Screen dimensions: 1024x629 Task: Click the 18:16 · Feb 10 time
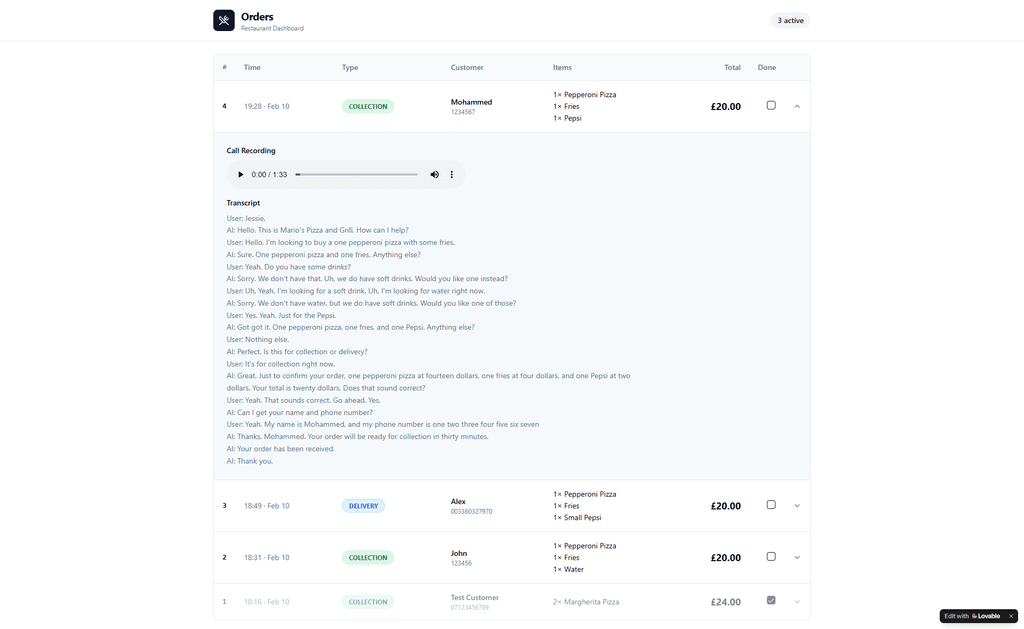pyautogui.click(x=266, y=602)
